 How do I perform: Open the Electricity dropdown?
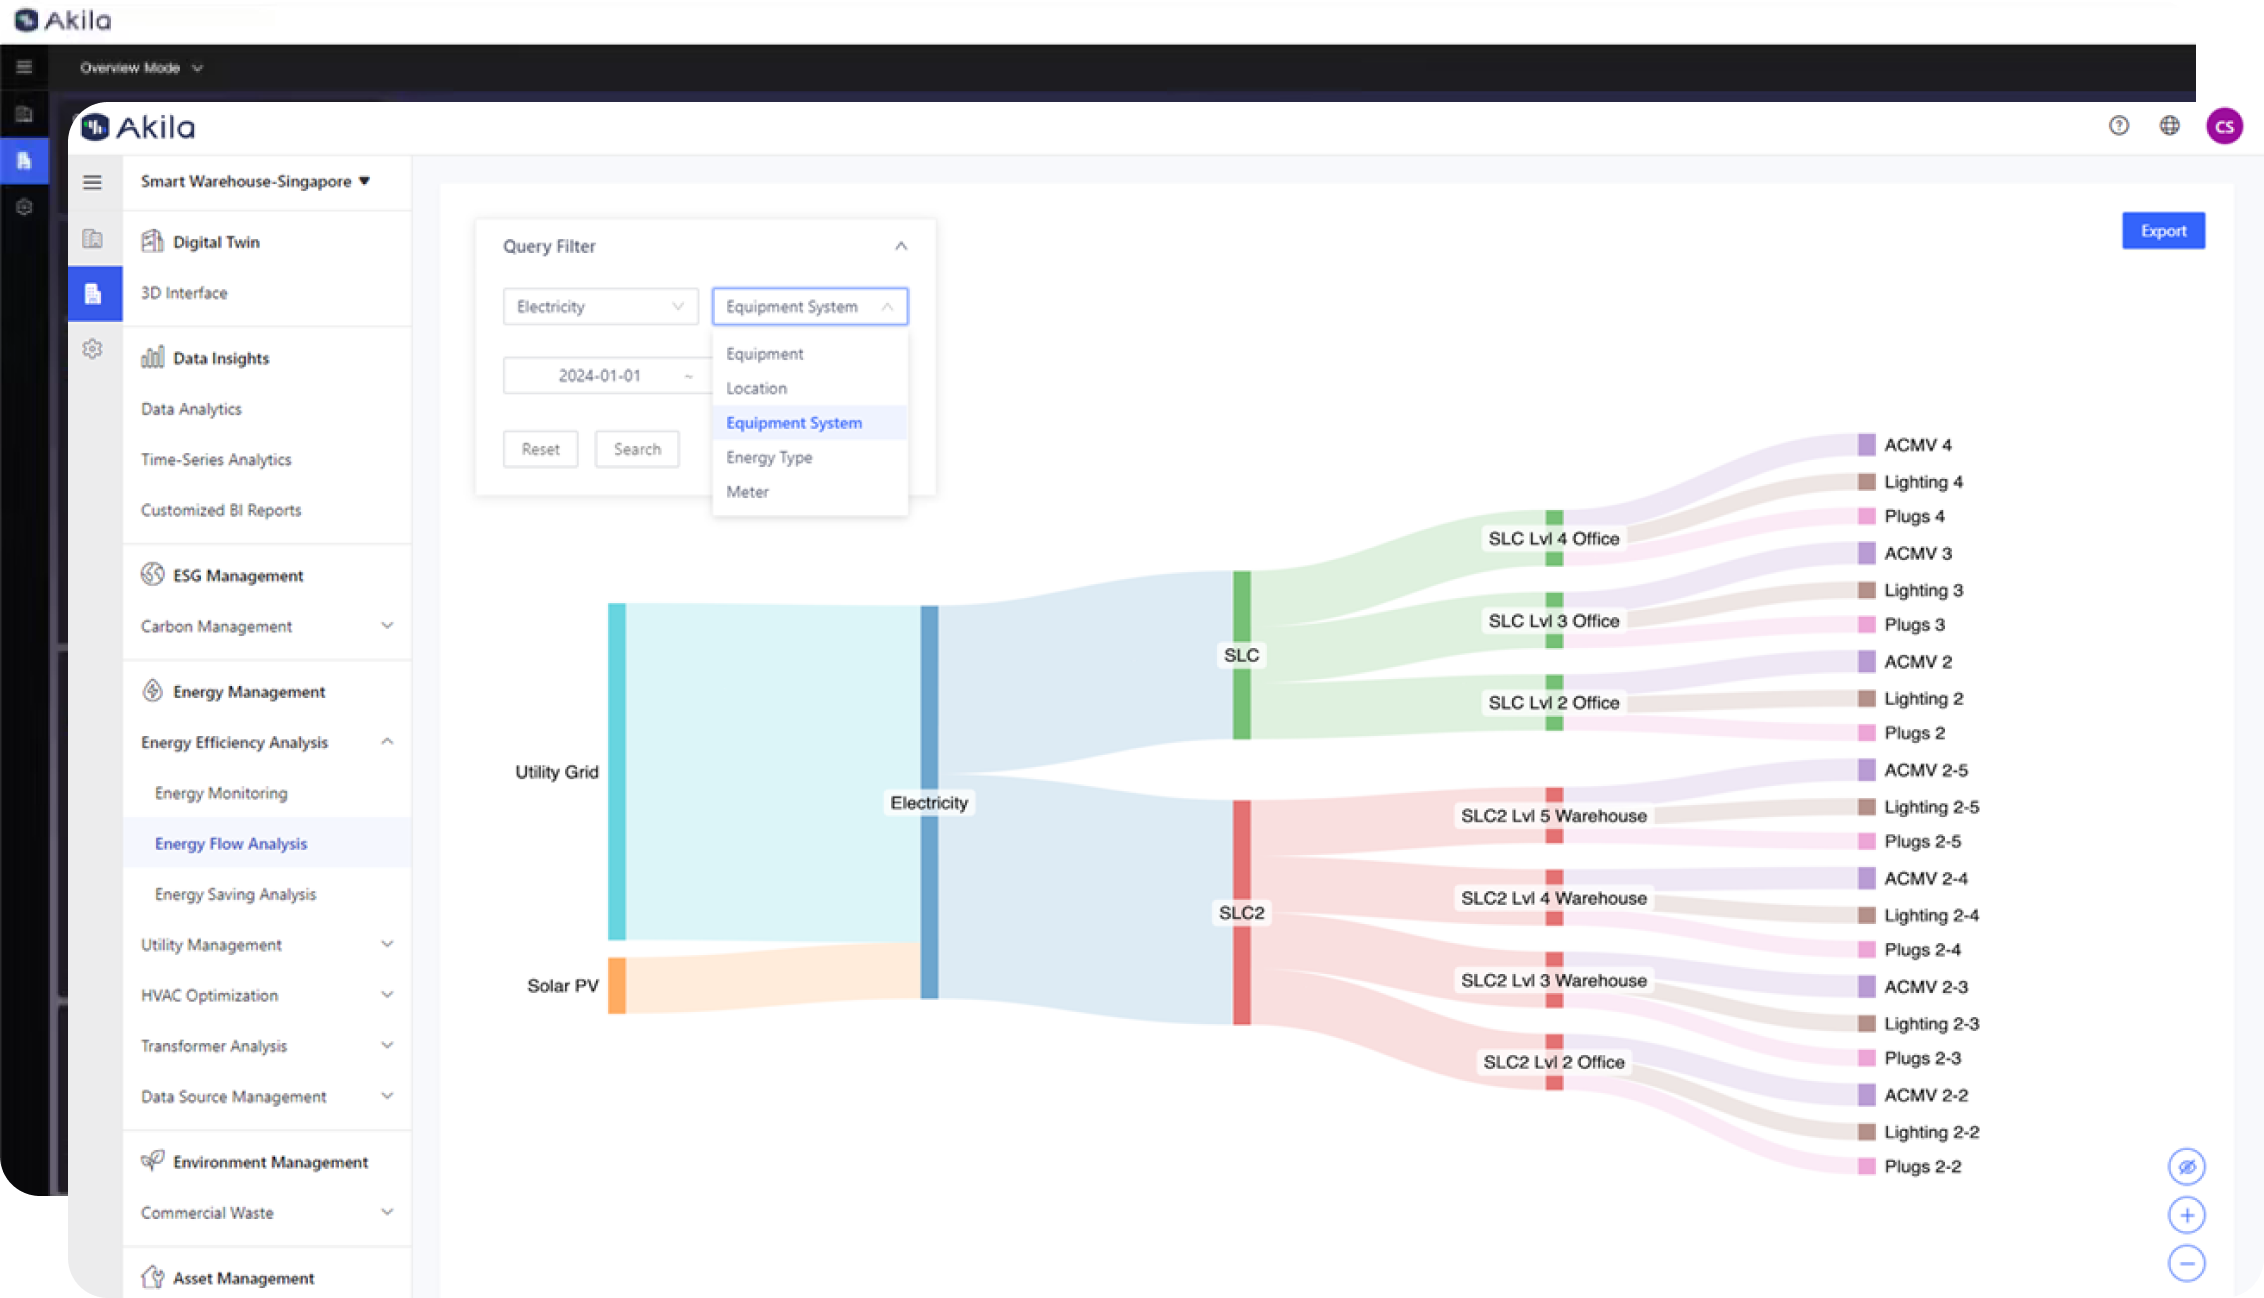click(x=600, y=307)
